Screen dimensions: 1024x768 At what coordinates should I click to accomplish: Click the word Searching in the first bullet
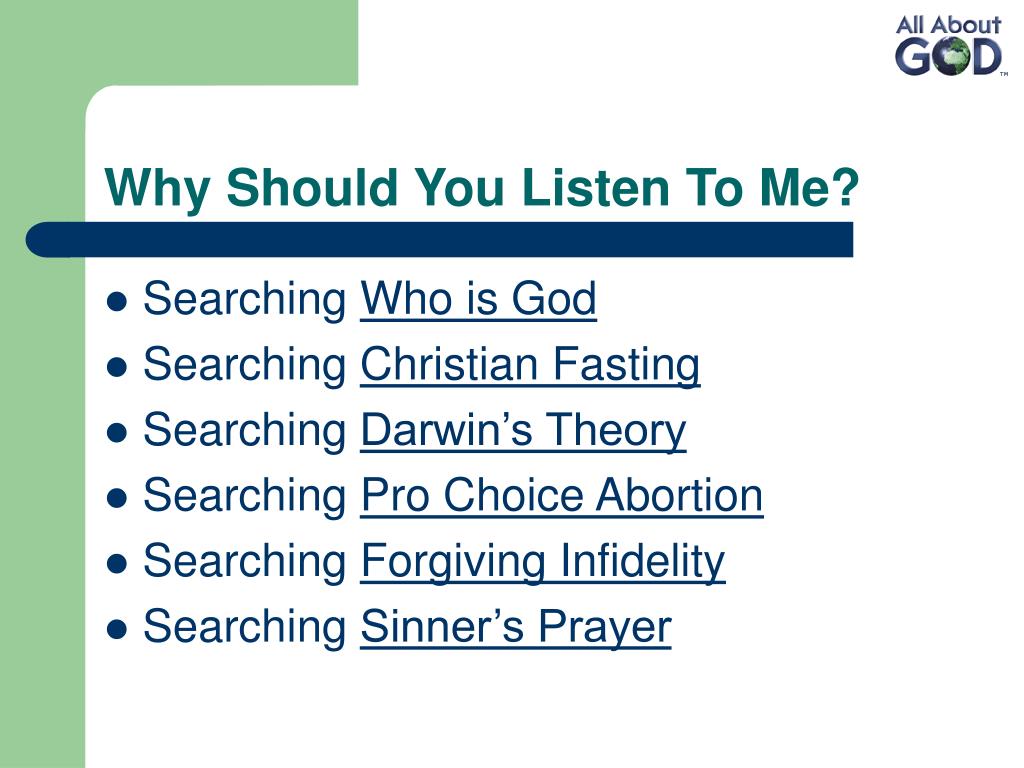coord(245,299)
